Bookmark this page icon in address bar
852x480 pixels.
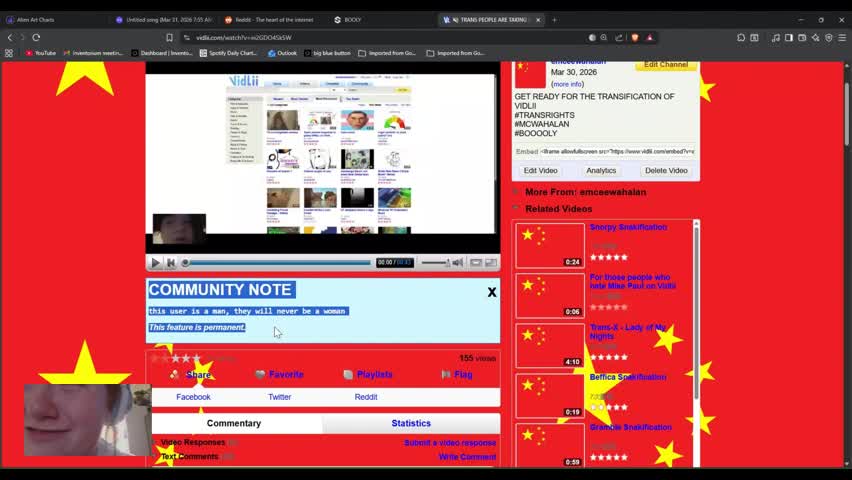pyautogui.click(x=170, y=38)
